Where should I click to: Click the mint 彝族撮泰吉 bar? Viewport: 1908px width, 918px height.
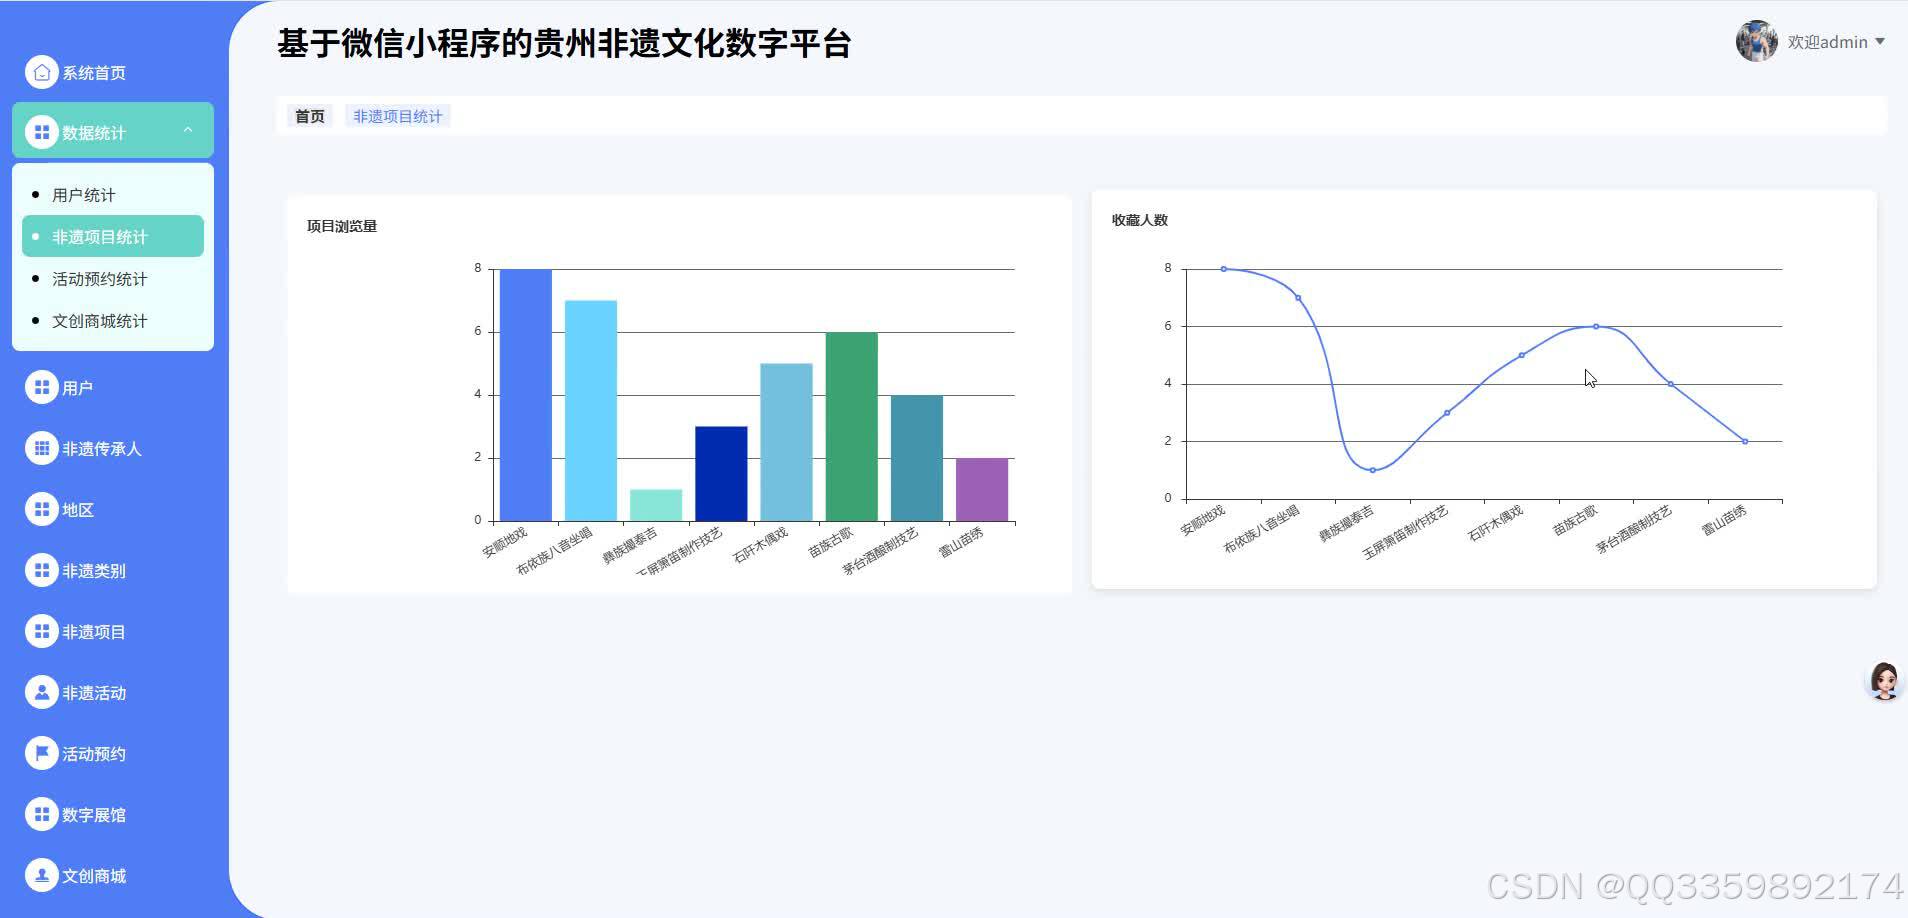(x=656, y=505)
